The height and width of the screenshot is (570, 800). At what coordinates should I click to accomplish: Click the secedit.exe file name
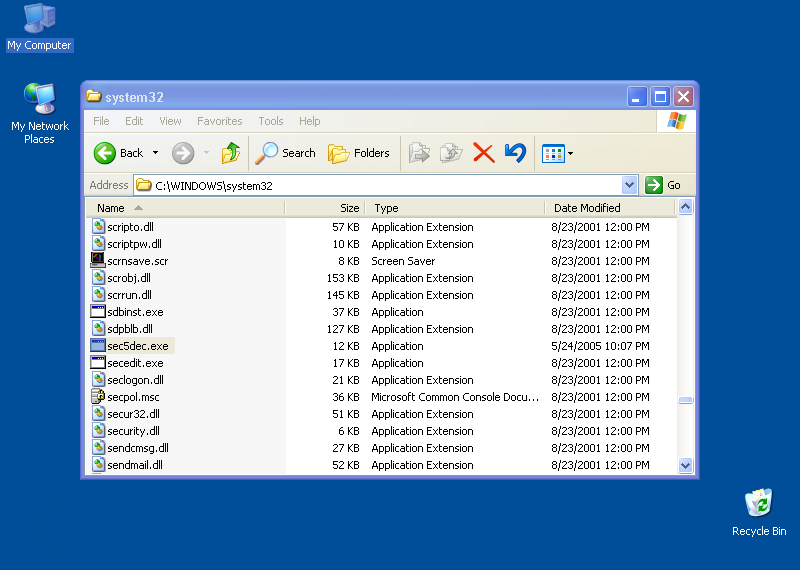pyautogui.click(x=135, y=363)
